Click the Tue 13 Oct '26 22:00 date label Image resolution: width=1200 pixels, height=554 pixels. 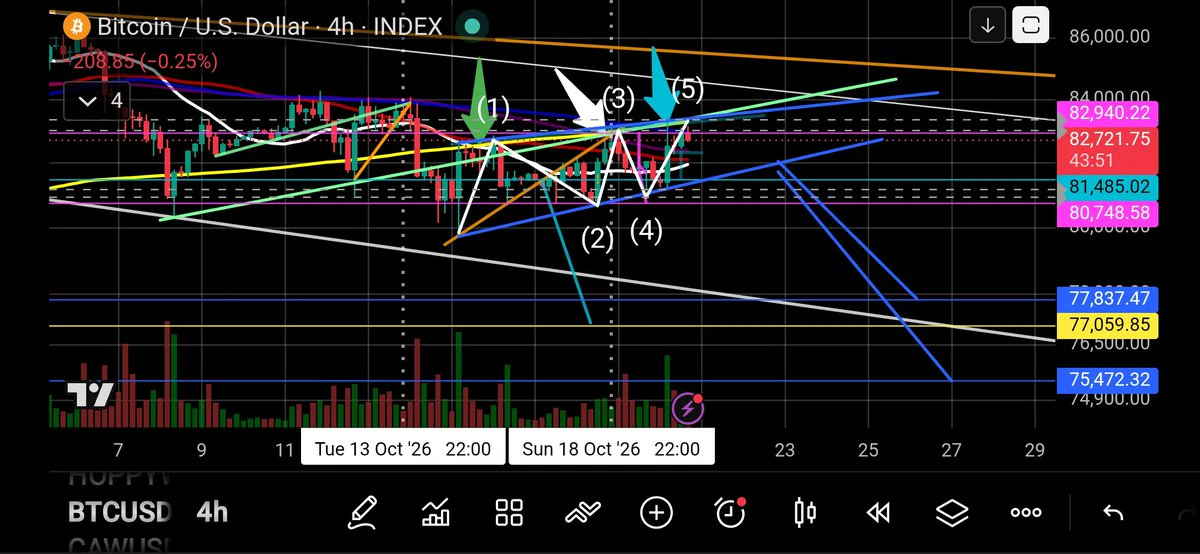pos(402,449)
